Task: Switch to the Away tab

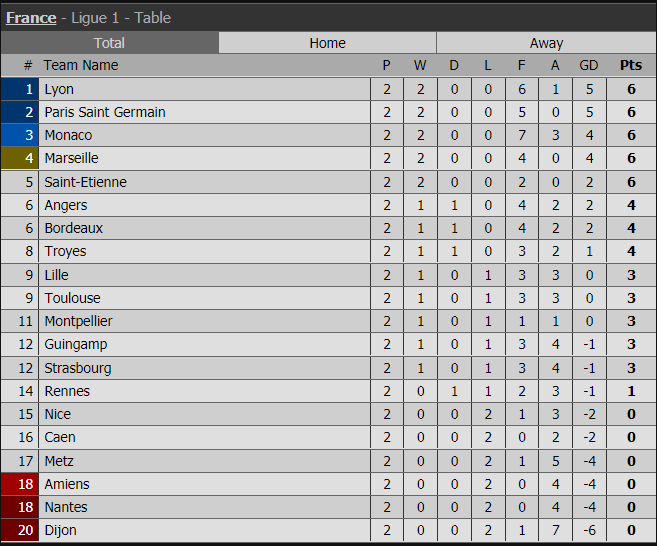Action: pos(546,43)
